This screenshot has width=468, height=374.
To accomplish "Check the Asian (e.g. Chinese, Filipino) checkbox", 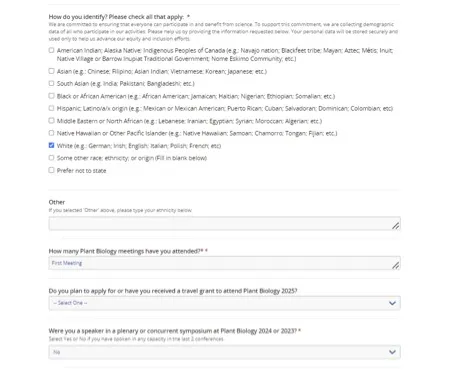I will click(x=51, y=71).
